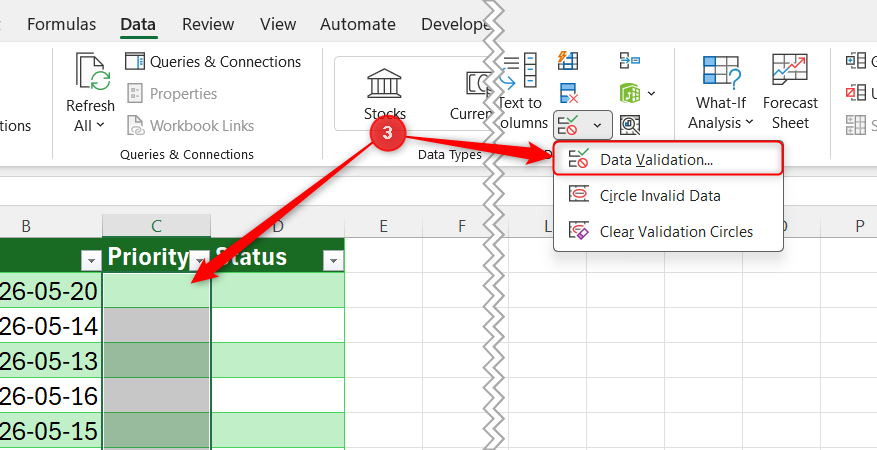Click the Remove Duplicates icon
The height and width of the screenshot is (450, 877).
(x=568, y=93)
